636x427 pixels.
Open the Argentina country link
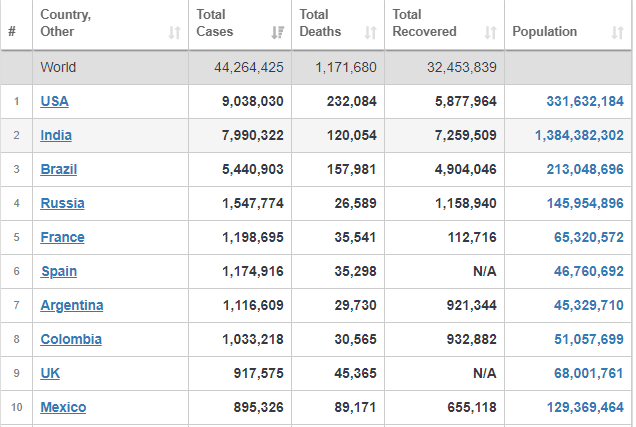[72, 306]
